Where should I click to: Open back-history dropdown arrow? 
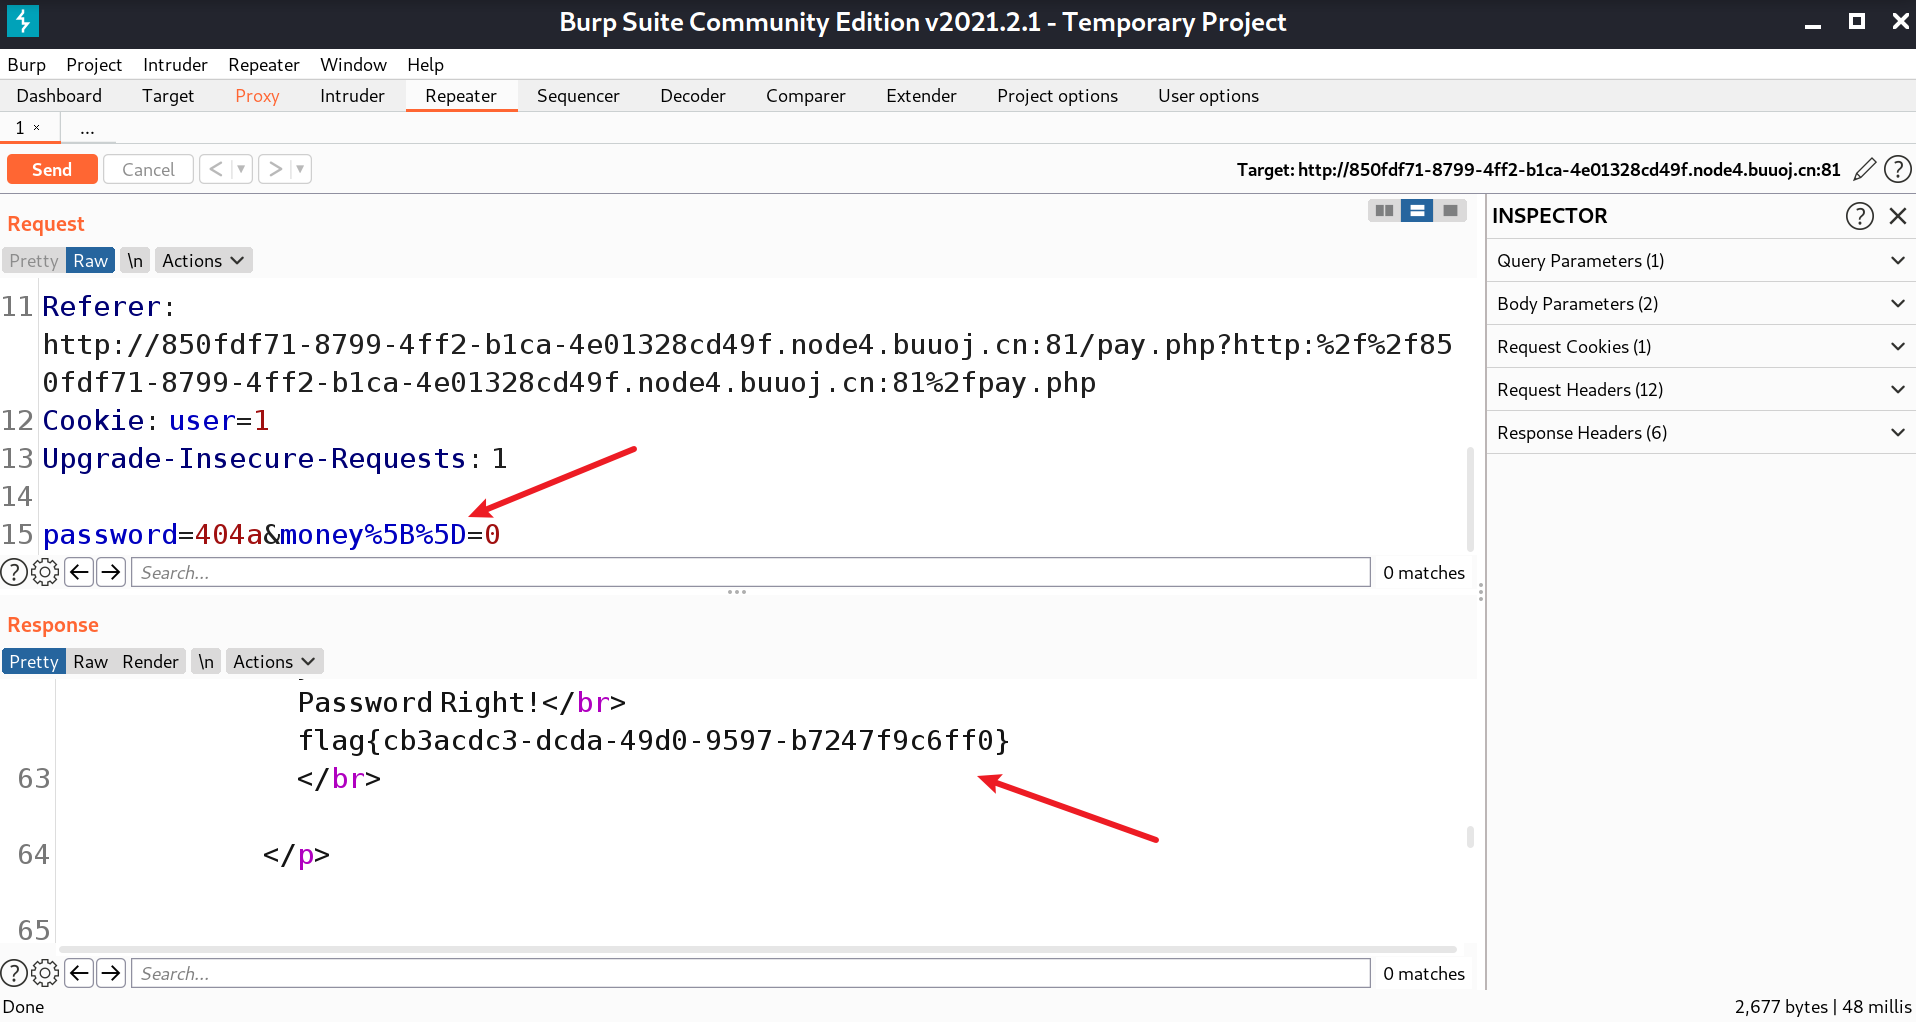pos(241,169)
